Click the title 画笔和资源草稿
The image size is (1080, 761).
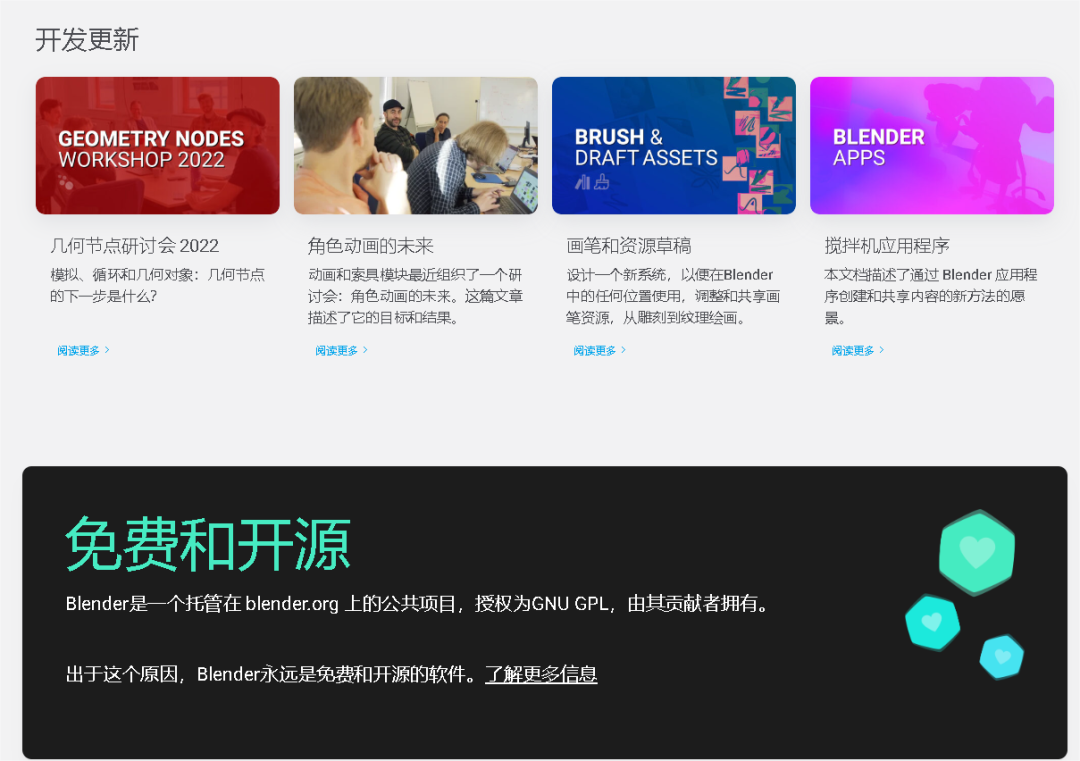pos(629,246)
